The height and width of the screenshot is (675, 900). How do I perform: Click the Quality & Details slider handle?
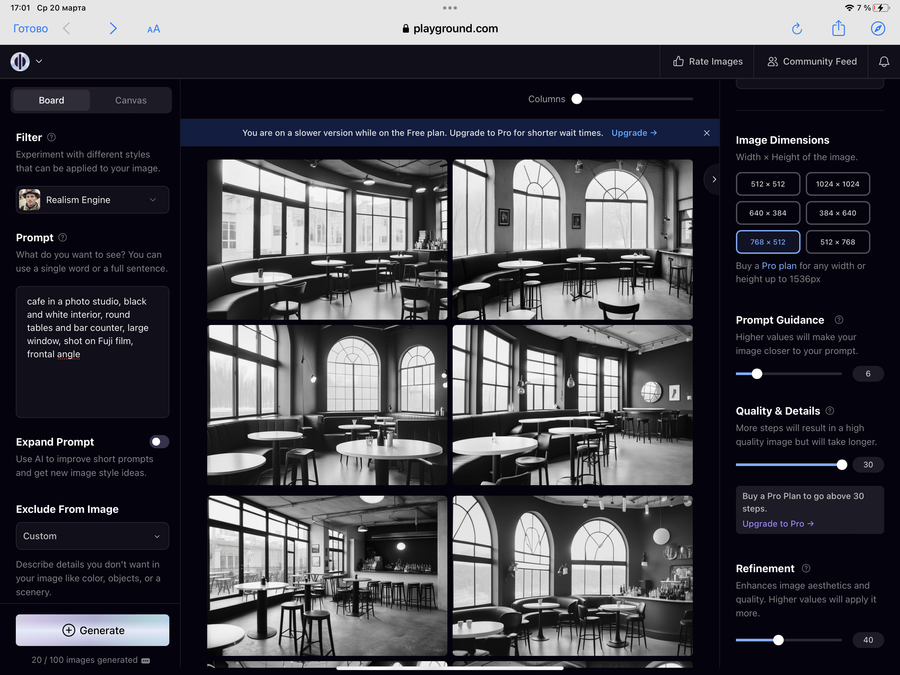pyautogui.click(x=842, y=464)
